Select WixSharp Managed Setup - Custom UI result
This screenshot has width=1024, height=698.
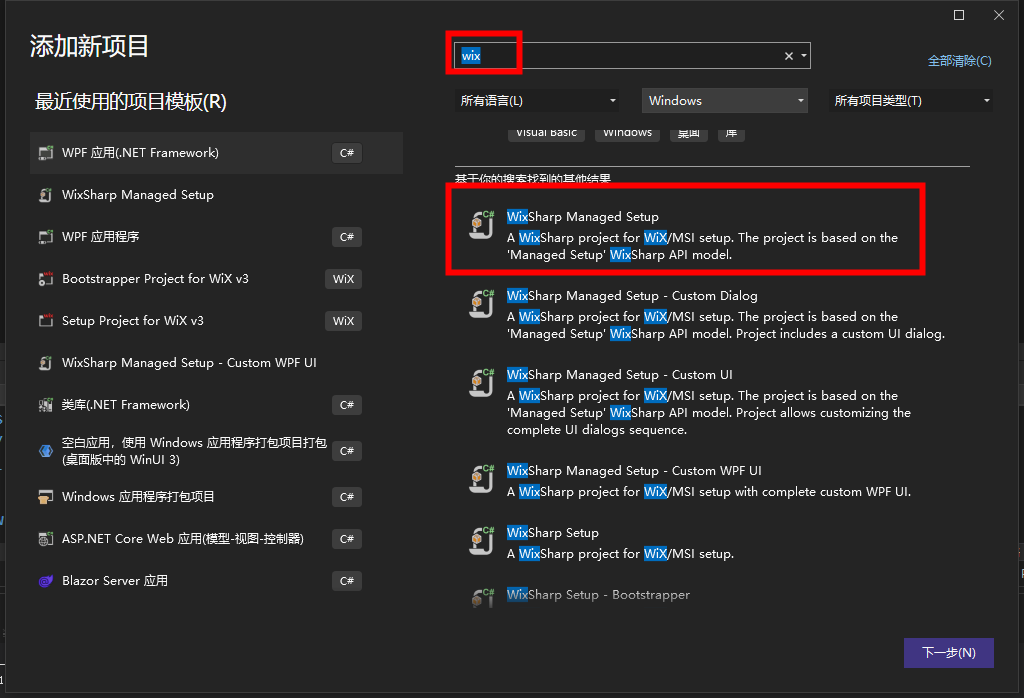pyautogui.click(x=712, y=402)
